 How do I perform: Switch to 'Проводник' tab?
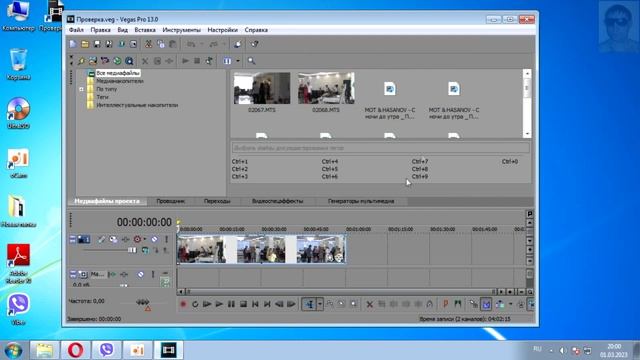click(x=171, y=201)
